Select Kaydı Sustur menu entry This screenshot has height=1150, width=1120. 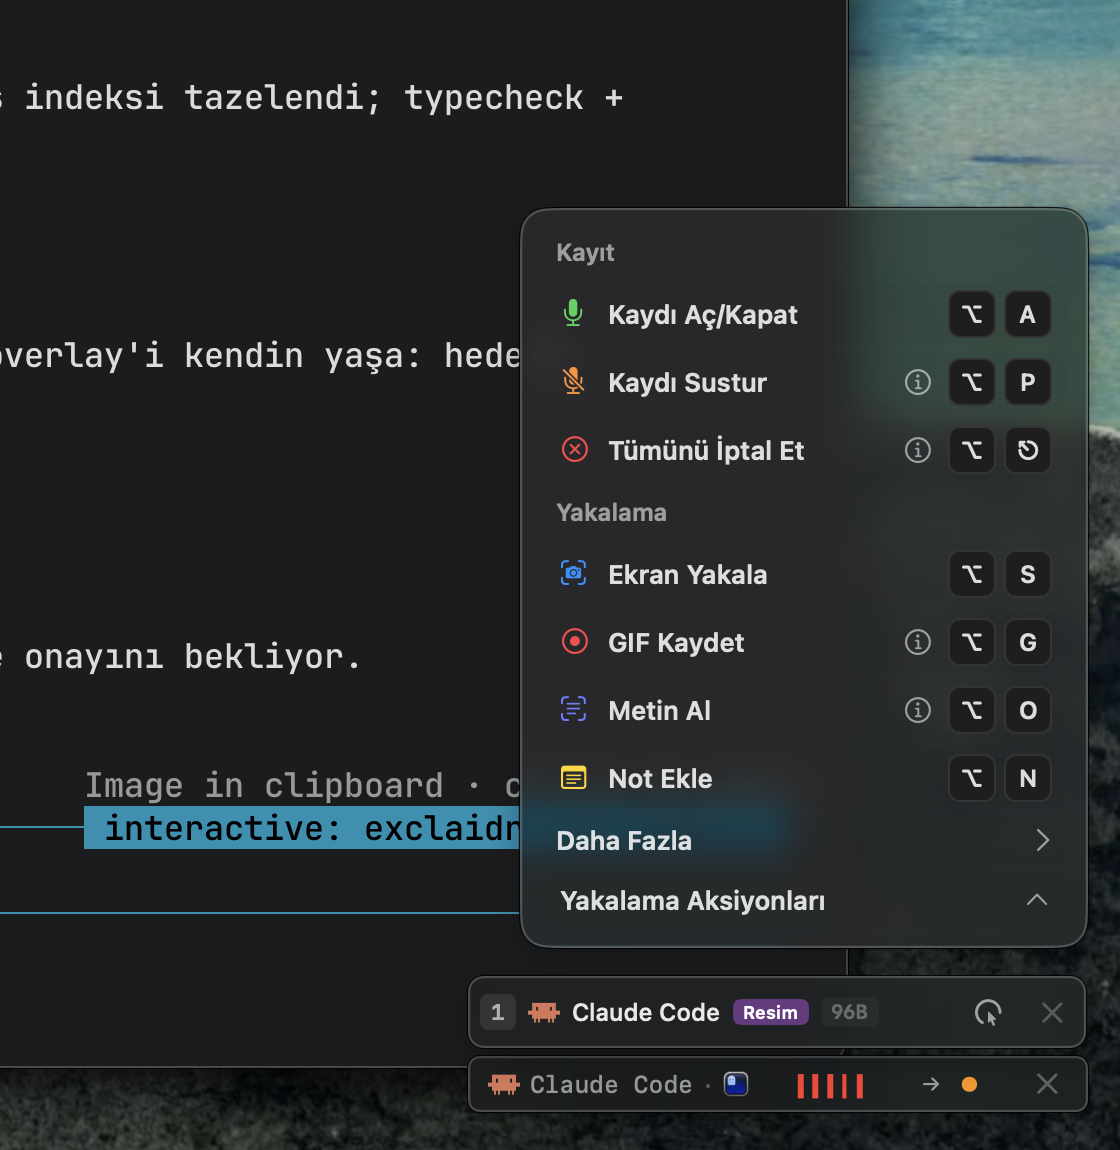point(804,382)
